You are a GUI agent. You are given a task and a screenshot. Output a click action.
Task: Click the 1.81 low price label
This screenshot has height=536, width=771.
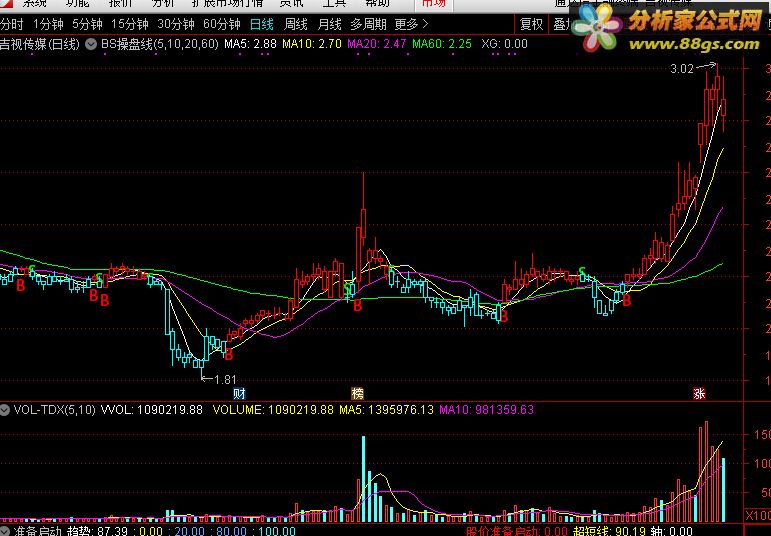(226, 380)
